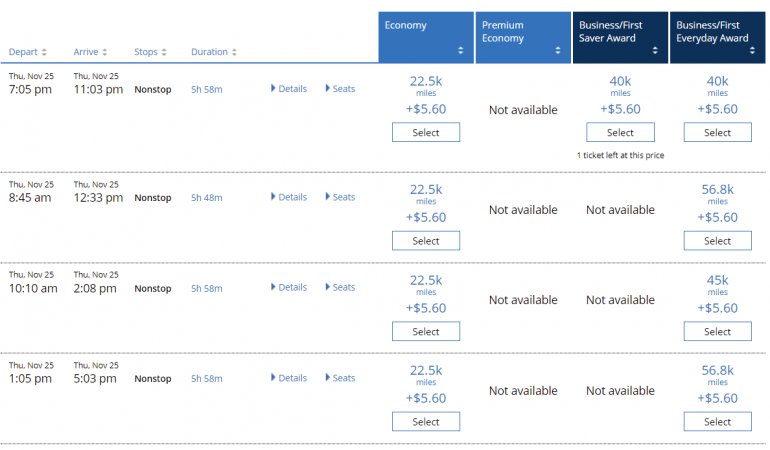This screenshot has width=770, height=450.
Task: Sort flights by Arrive column arrows
Action: coord(105,52)
